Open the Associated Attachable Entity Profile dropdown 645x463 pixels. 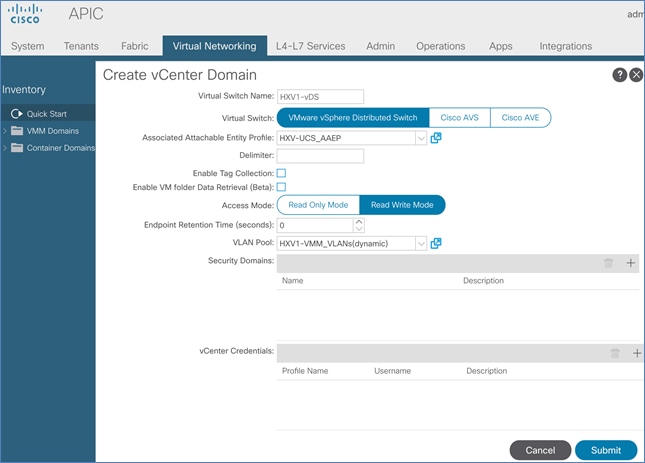click(x=421, y=138)
